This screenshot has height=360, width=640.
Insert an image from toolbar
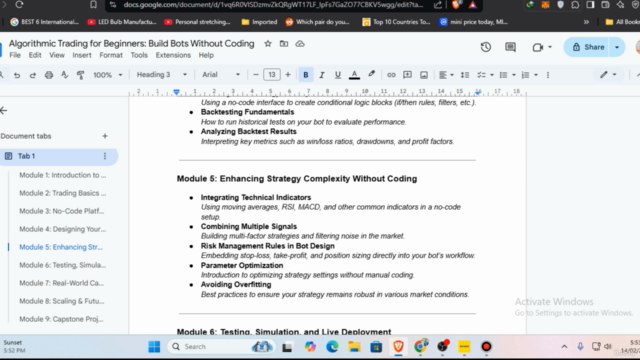[x=424, y=75]
